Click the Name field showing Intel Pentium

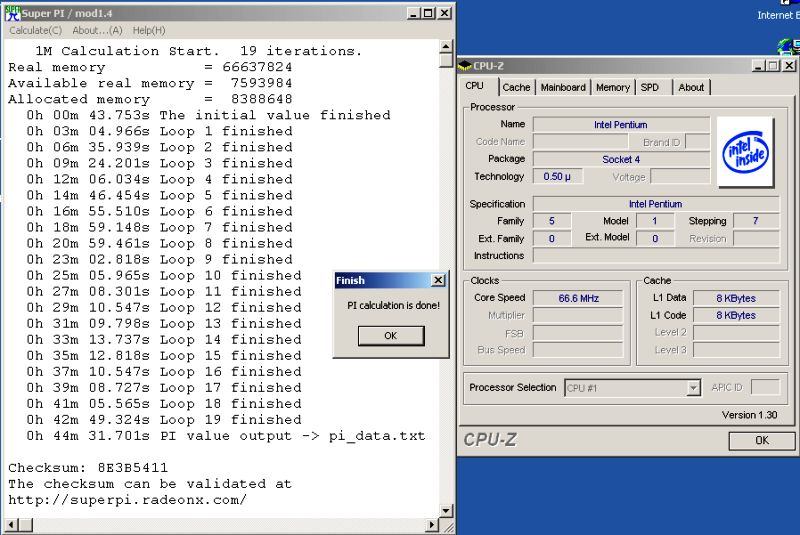pyautogui.click(x=621, y=124)
